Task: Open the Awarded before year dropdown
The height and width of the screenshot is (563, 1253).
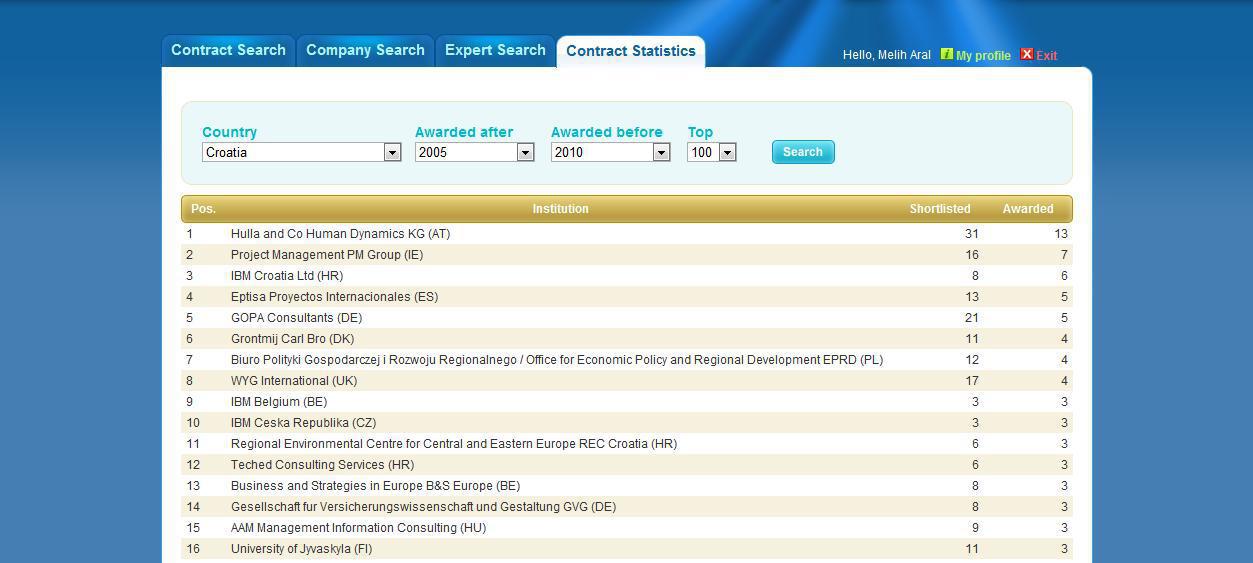Action: tap(610, 152)
